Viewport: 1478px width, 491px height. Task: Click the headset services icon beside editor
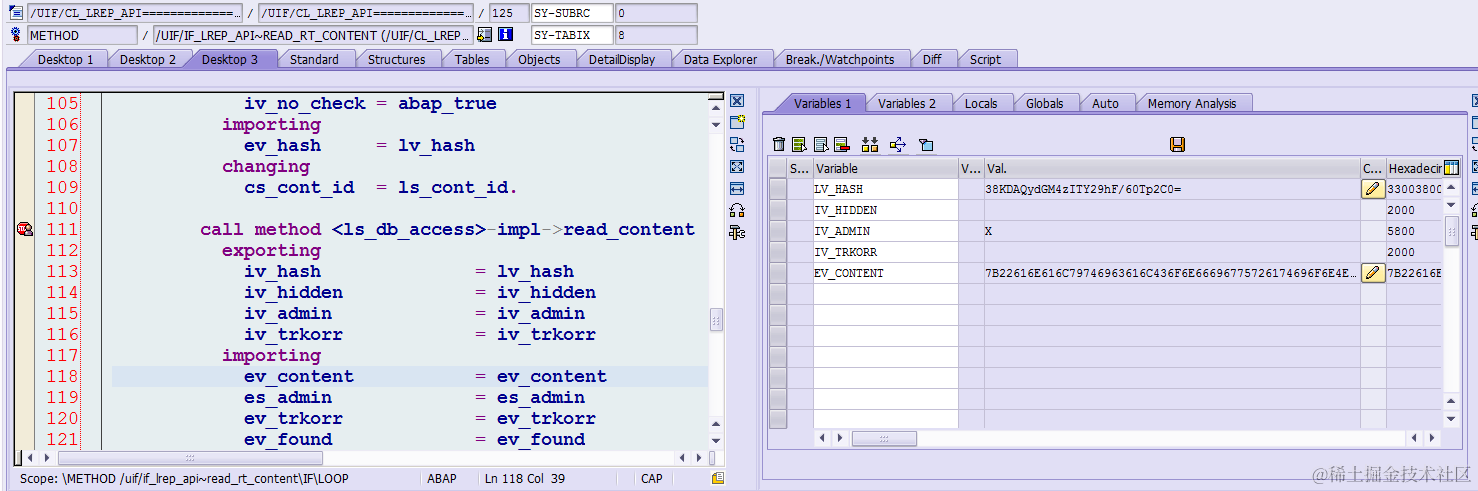[737, 211]
